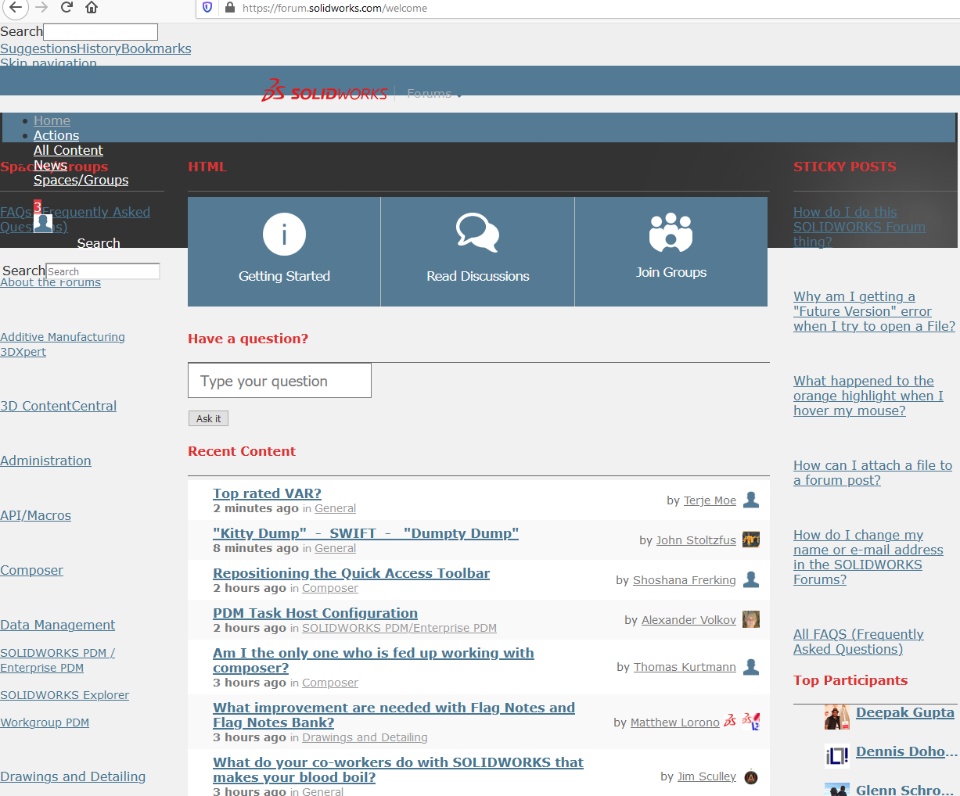Open the PDM Task Host Configuration post
This screenshot has height=796, width=960.
click(x=315, y=613)
